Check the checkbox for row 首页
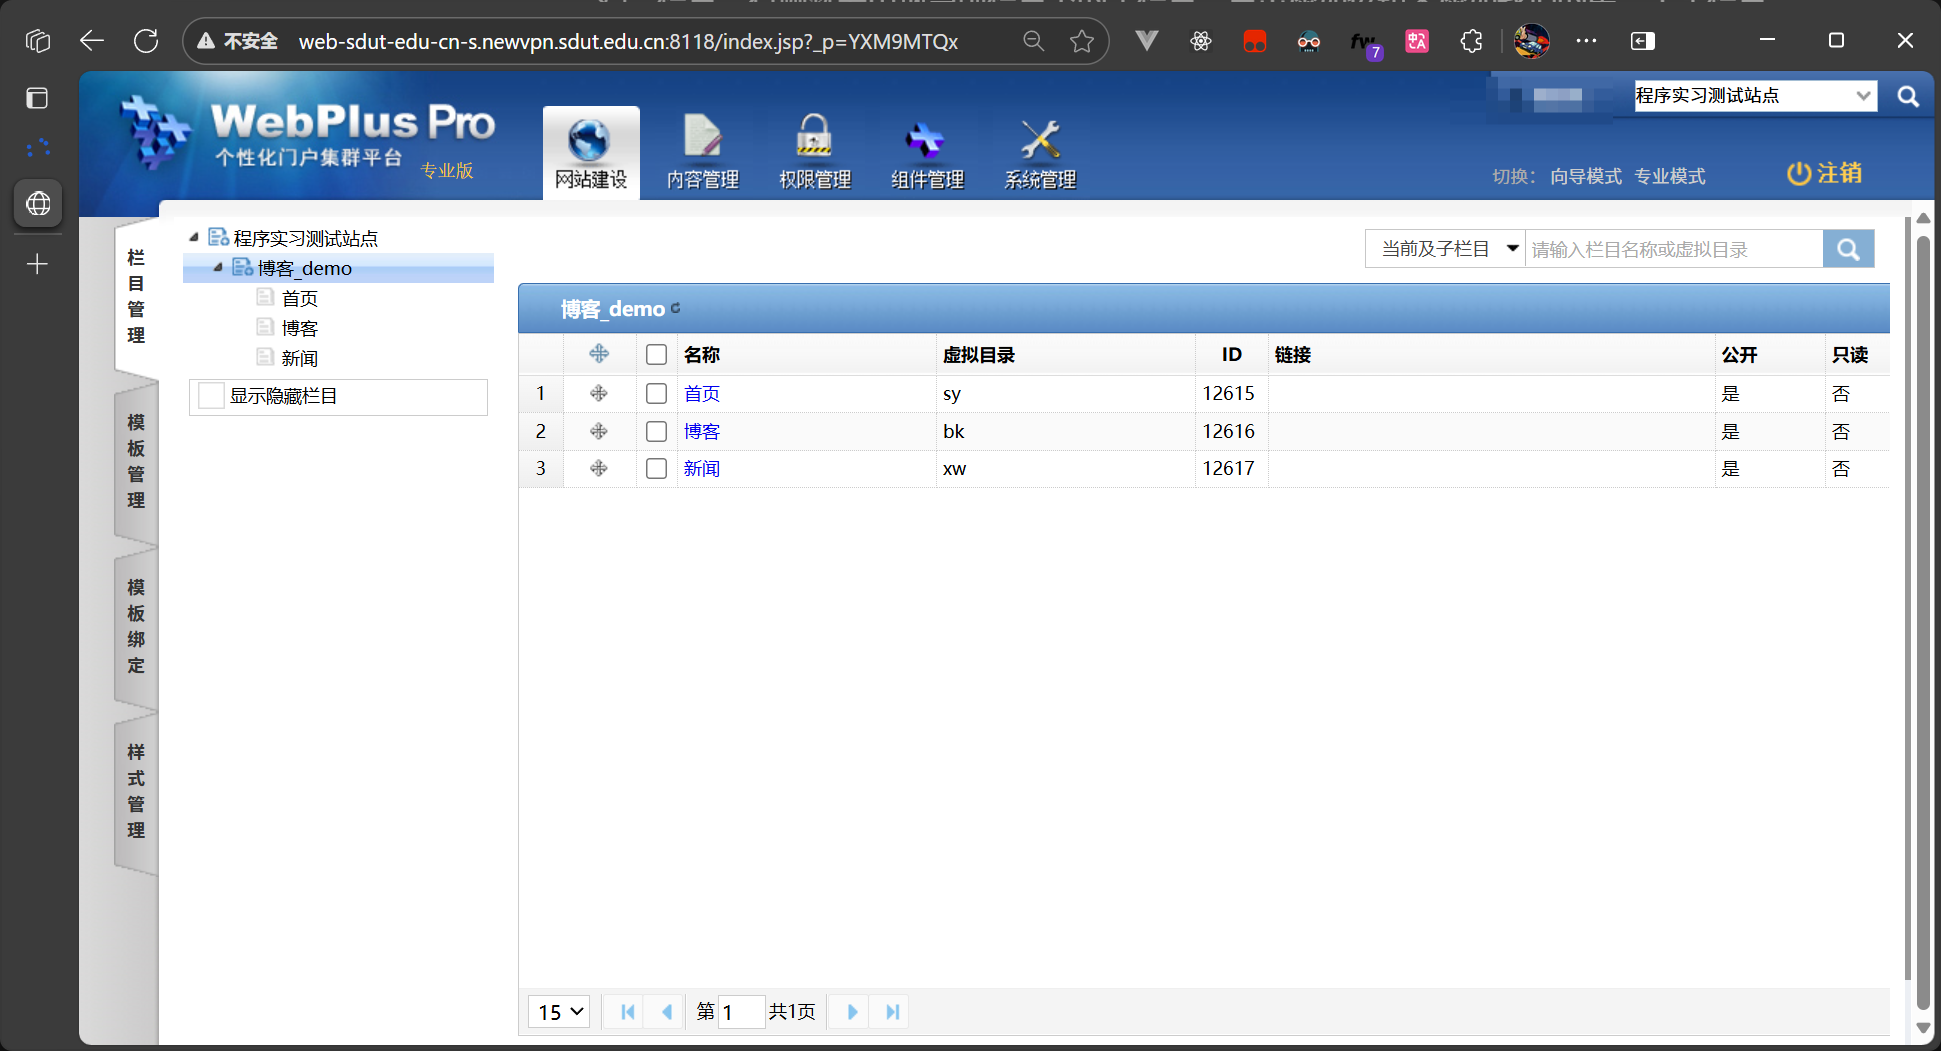 [656, 393]
